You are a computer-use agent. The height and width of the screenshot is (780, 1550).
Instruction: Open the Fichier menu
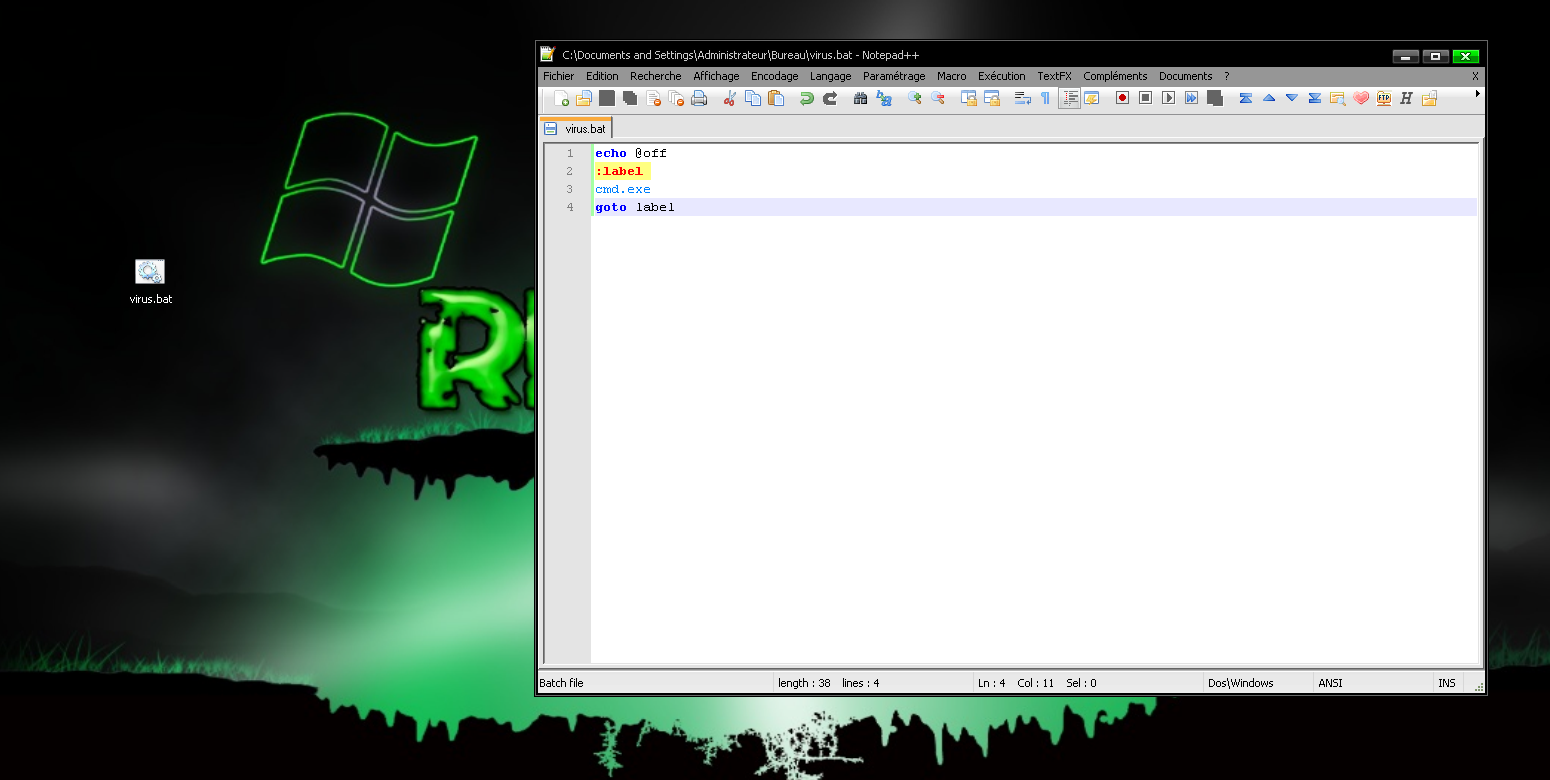tap(558, 76)
